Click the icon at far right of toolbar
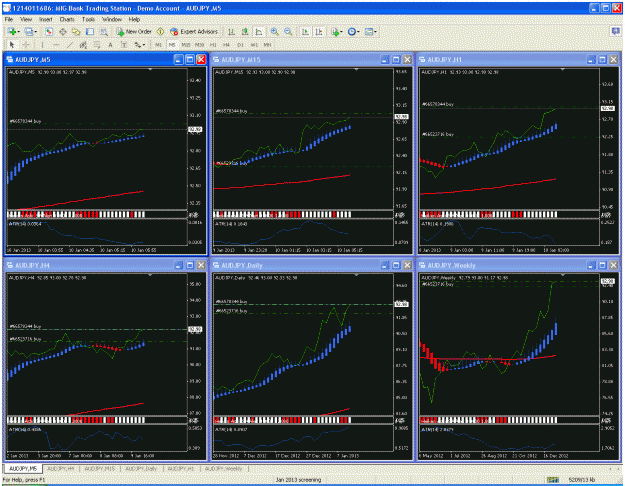The image size is (625, 486). point(615,31)
